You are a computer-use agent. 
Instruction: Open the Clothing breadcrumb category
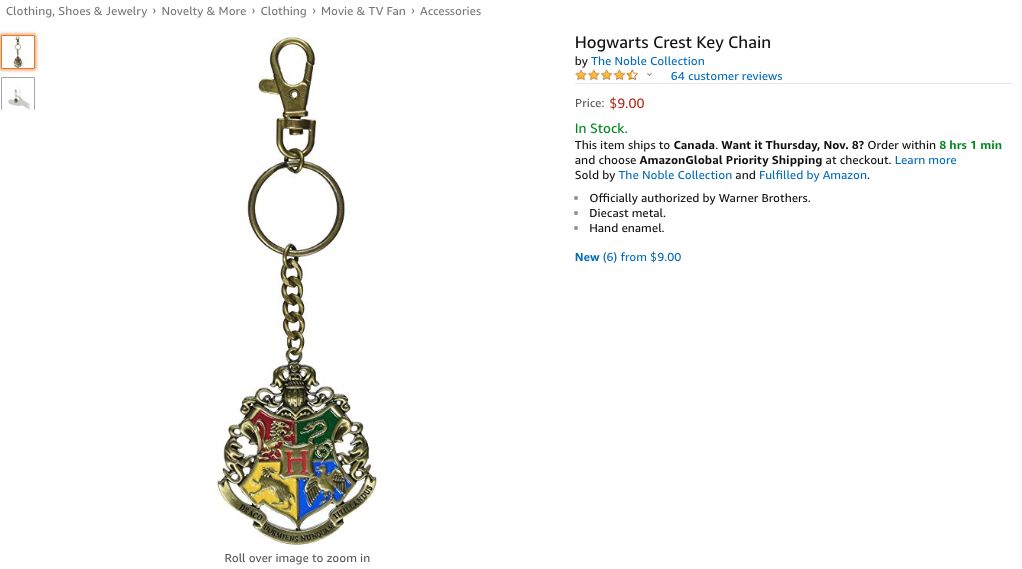point(283,11)
